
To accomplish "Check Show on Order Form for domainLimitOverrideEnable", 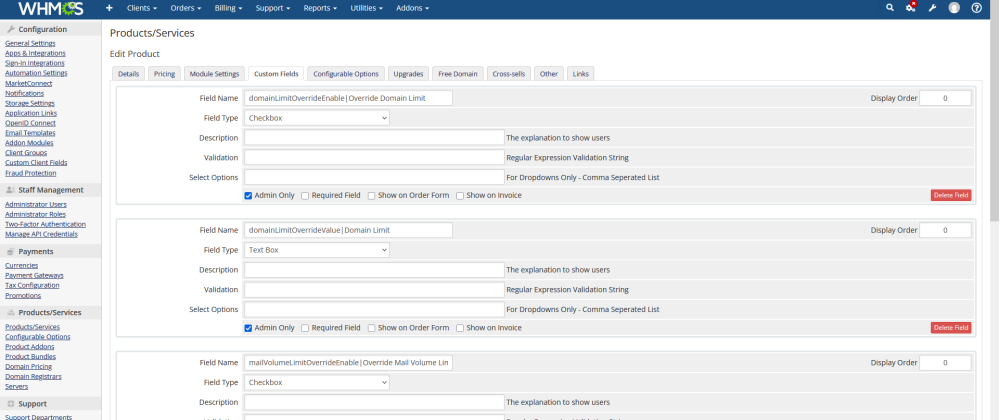I will [x=371, y=196].
